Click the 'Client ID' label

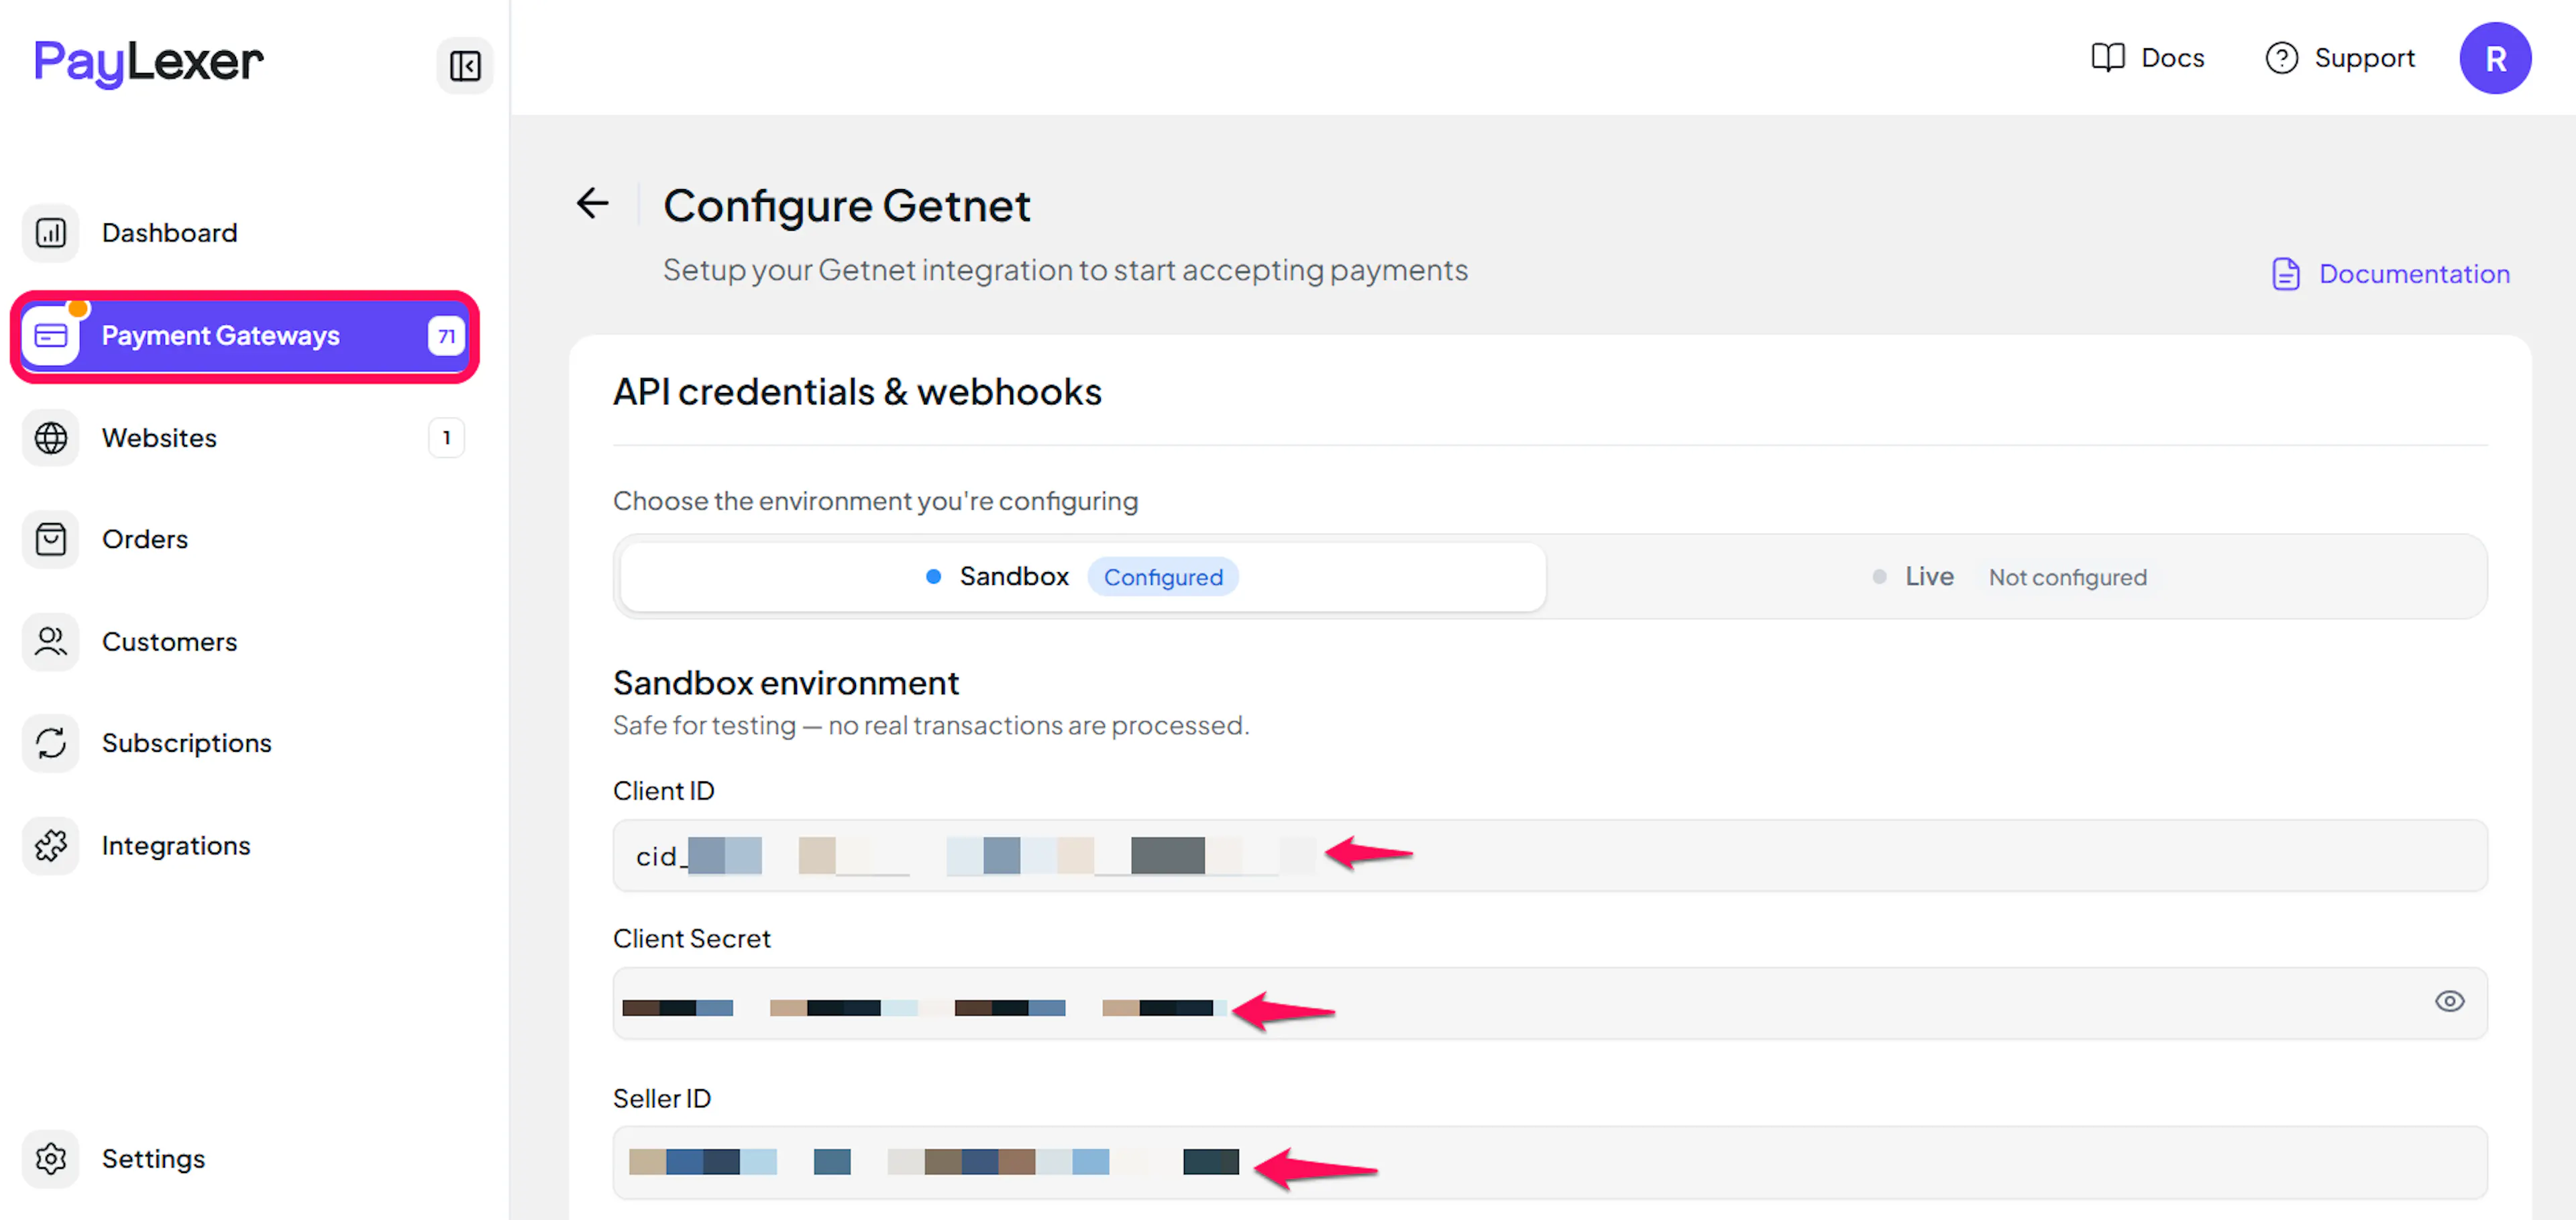click(663, 791)
